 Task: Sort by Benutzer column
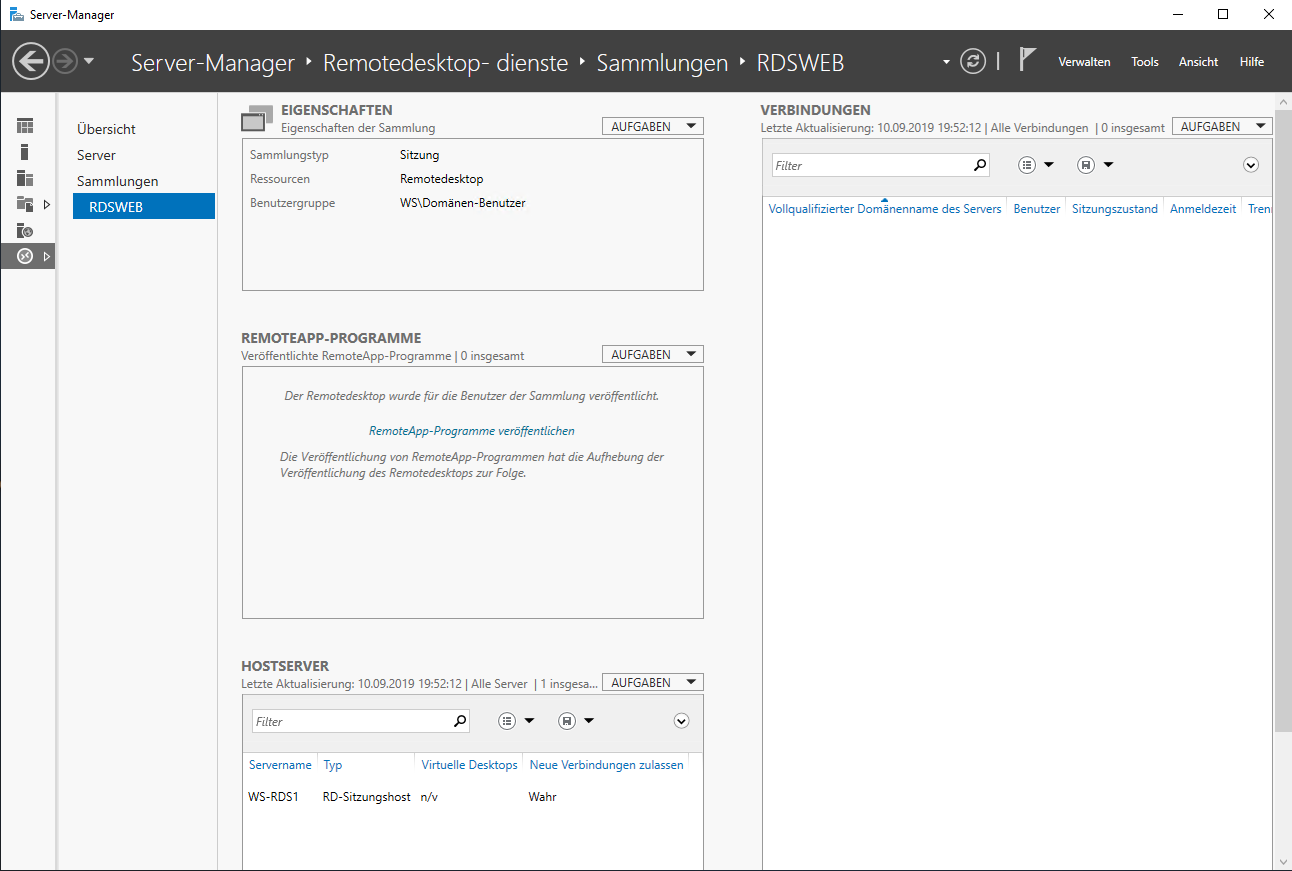pos(1037,209)
